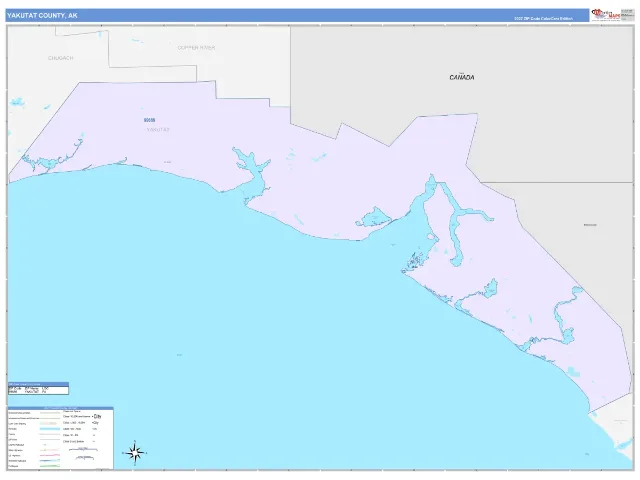
Task: Click the blue ZIP code number on map
Action: coord(149,120)
